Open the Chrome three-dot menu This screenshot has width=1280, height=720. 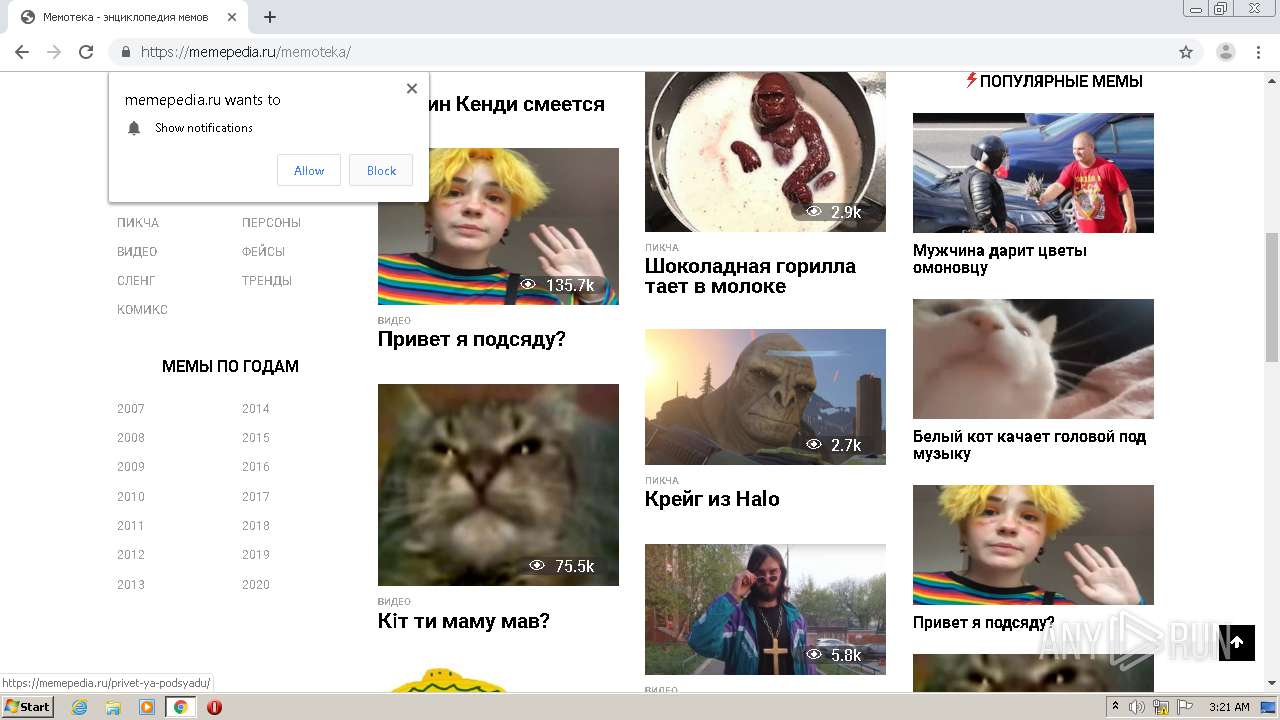click(x=1258, y=52)
